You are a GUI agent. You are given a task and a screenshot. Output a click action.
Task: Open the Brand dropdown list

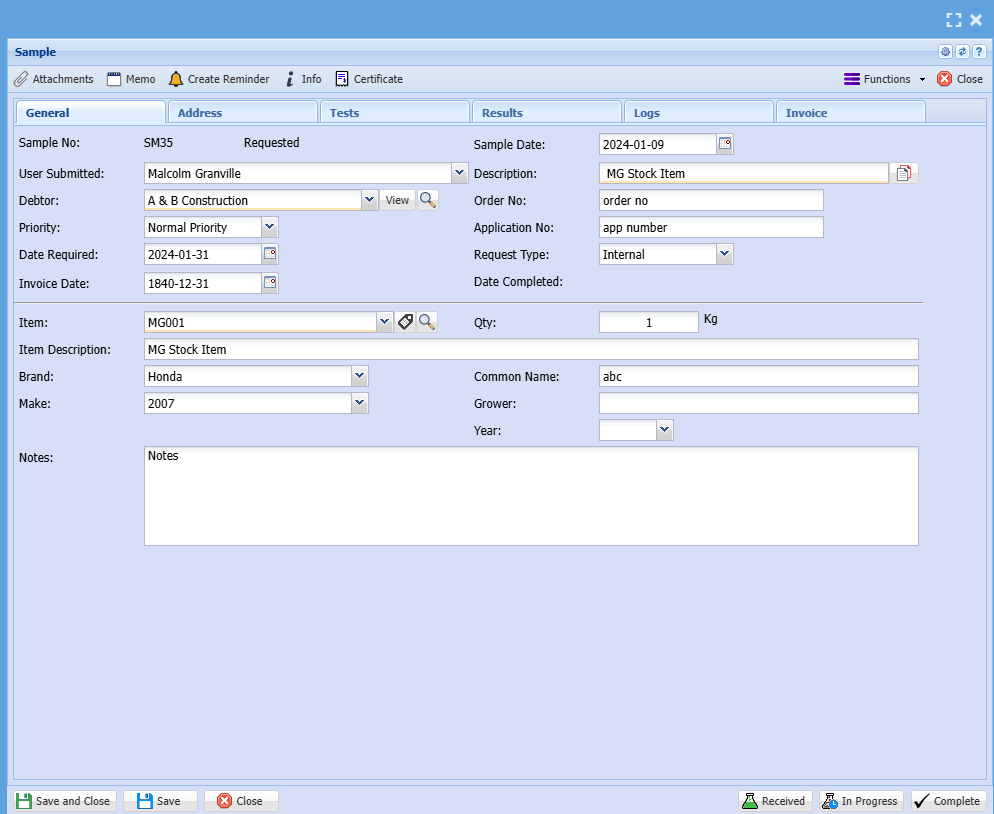tap(360, 376)
